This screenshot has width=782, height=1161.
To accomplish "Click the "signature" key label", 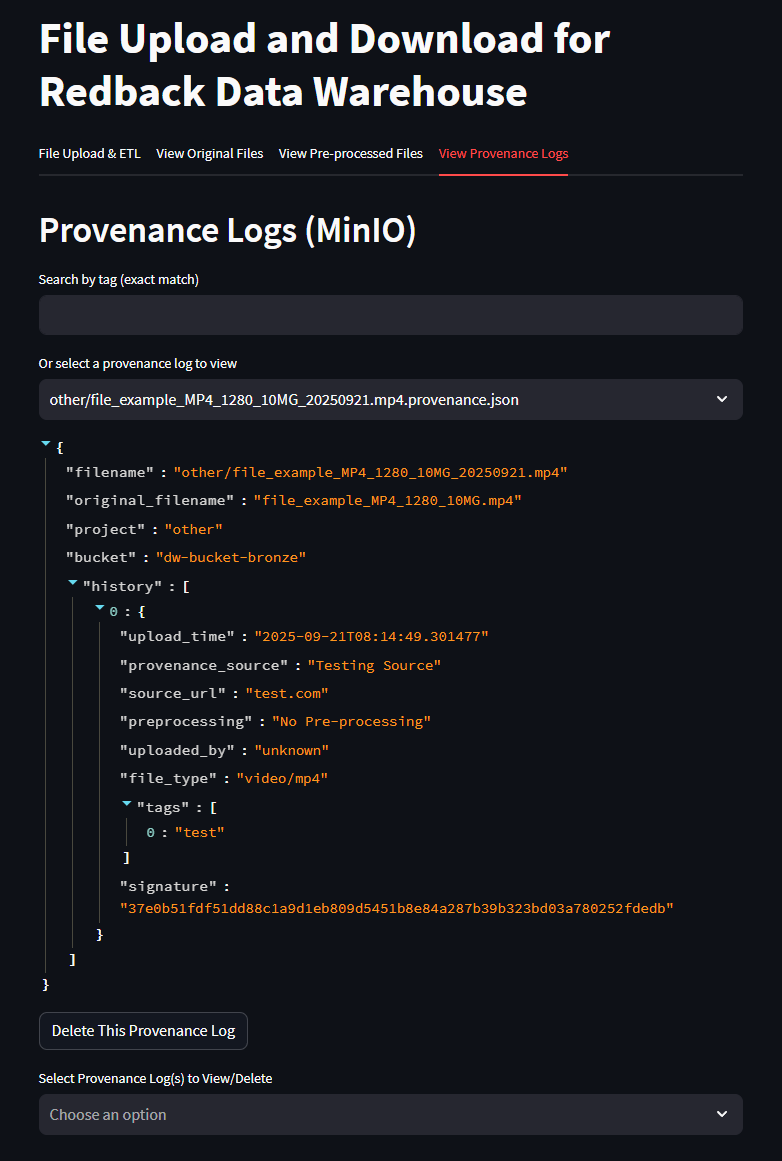I will click(168, 886).
